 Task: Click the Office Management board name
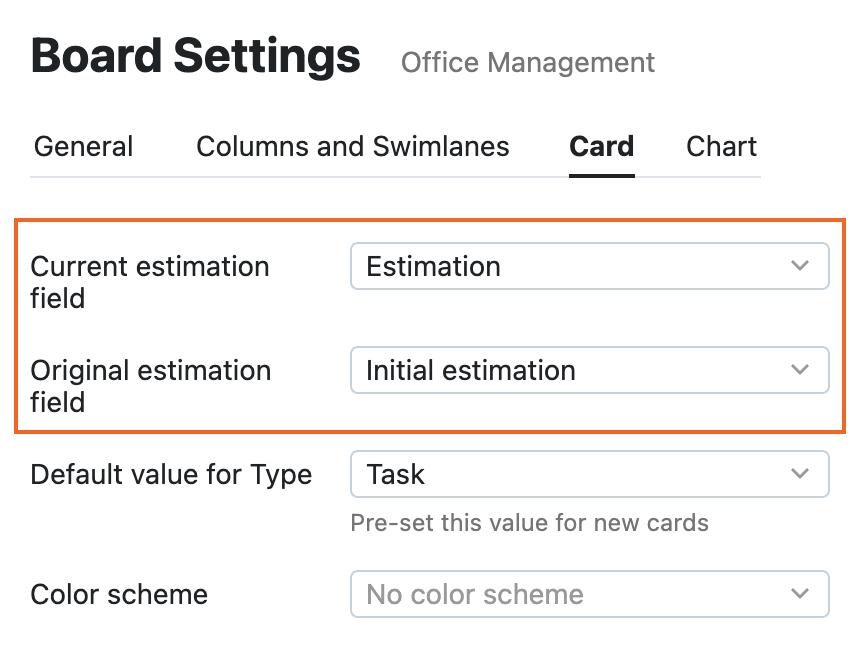[527, 63]
